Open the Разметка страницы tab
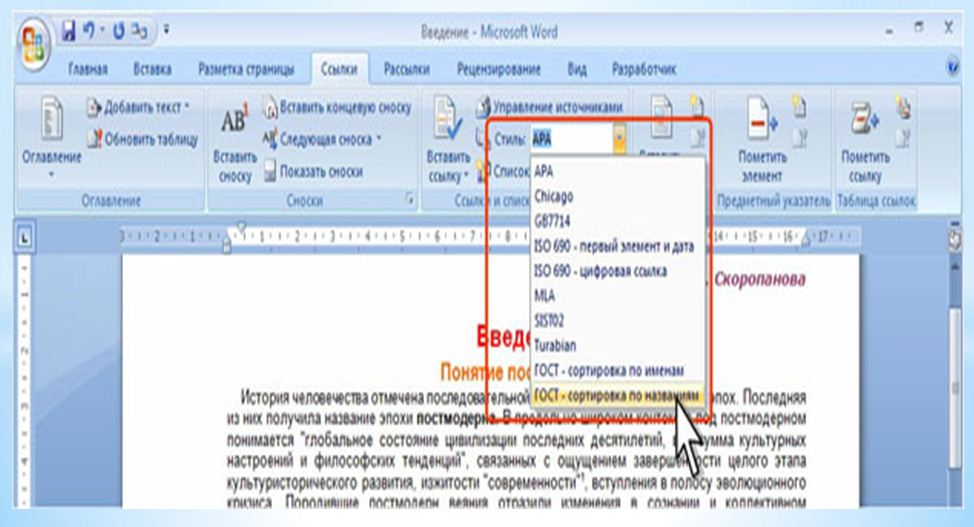Screen dimensions: 974x527 coord(246,69)
